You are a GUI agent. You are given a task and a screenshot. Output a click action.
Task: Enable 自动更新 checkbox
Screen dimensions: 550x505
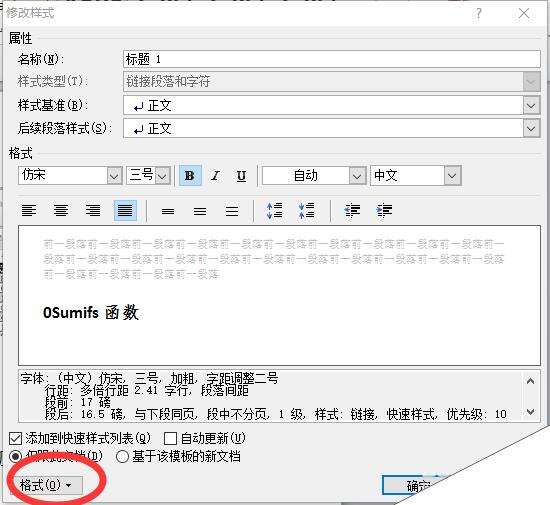170,438
